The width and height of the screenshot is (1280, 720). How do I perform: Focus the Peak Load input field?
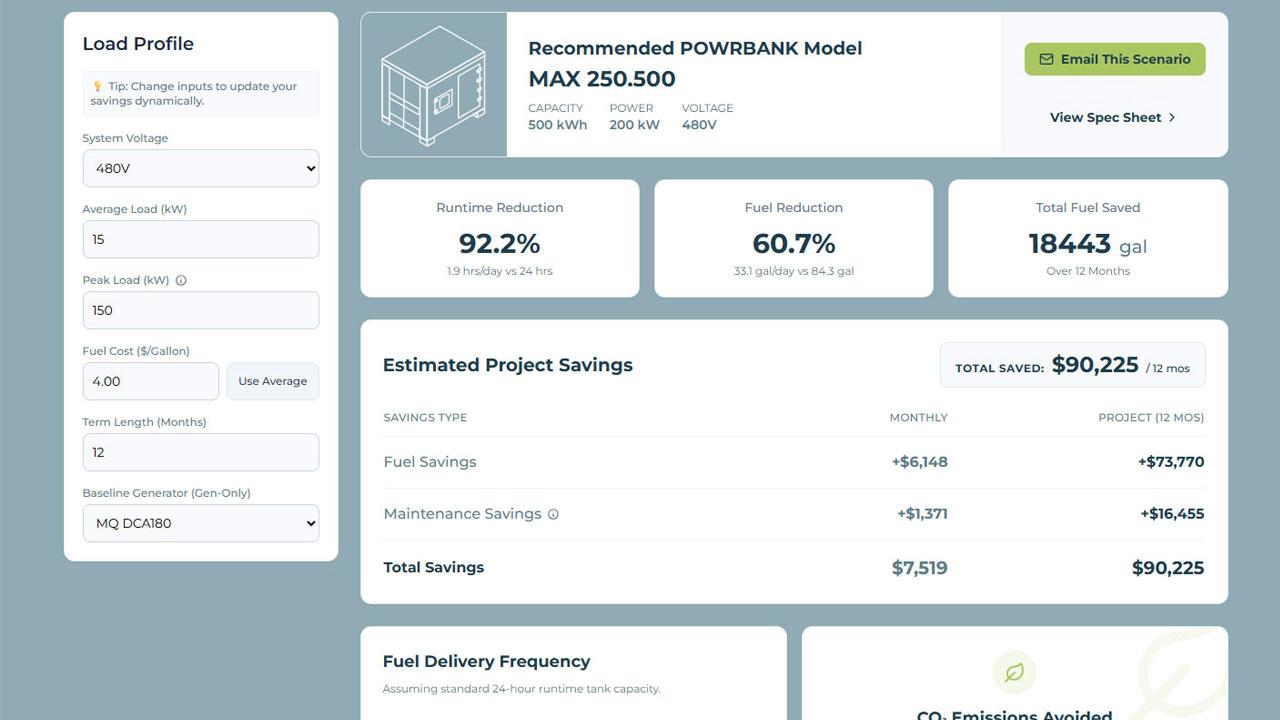201,310
